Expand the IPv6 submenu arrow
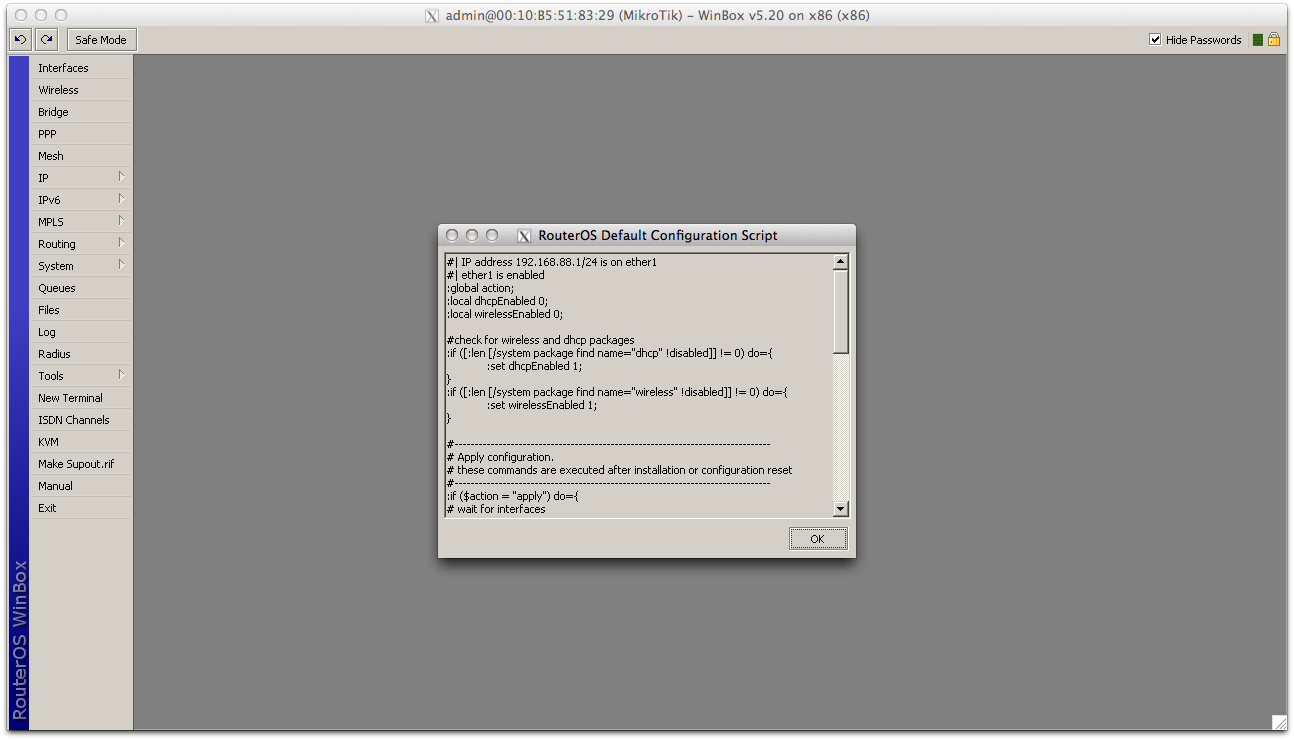 pos(121,199)
